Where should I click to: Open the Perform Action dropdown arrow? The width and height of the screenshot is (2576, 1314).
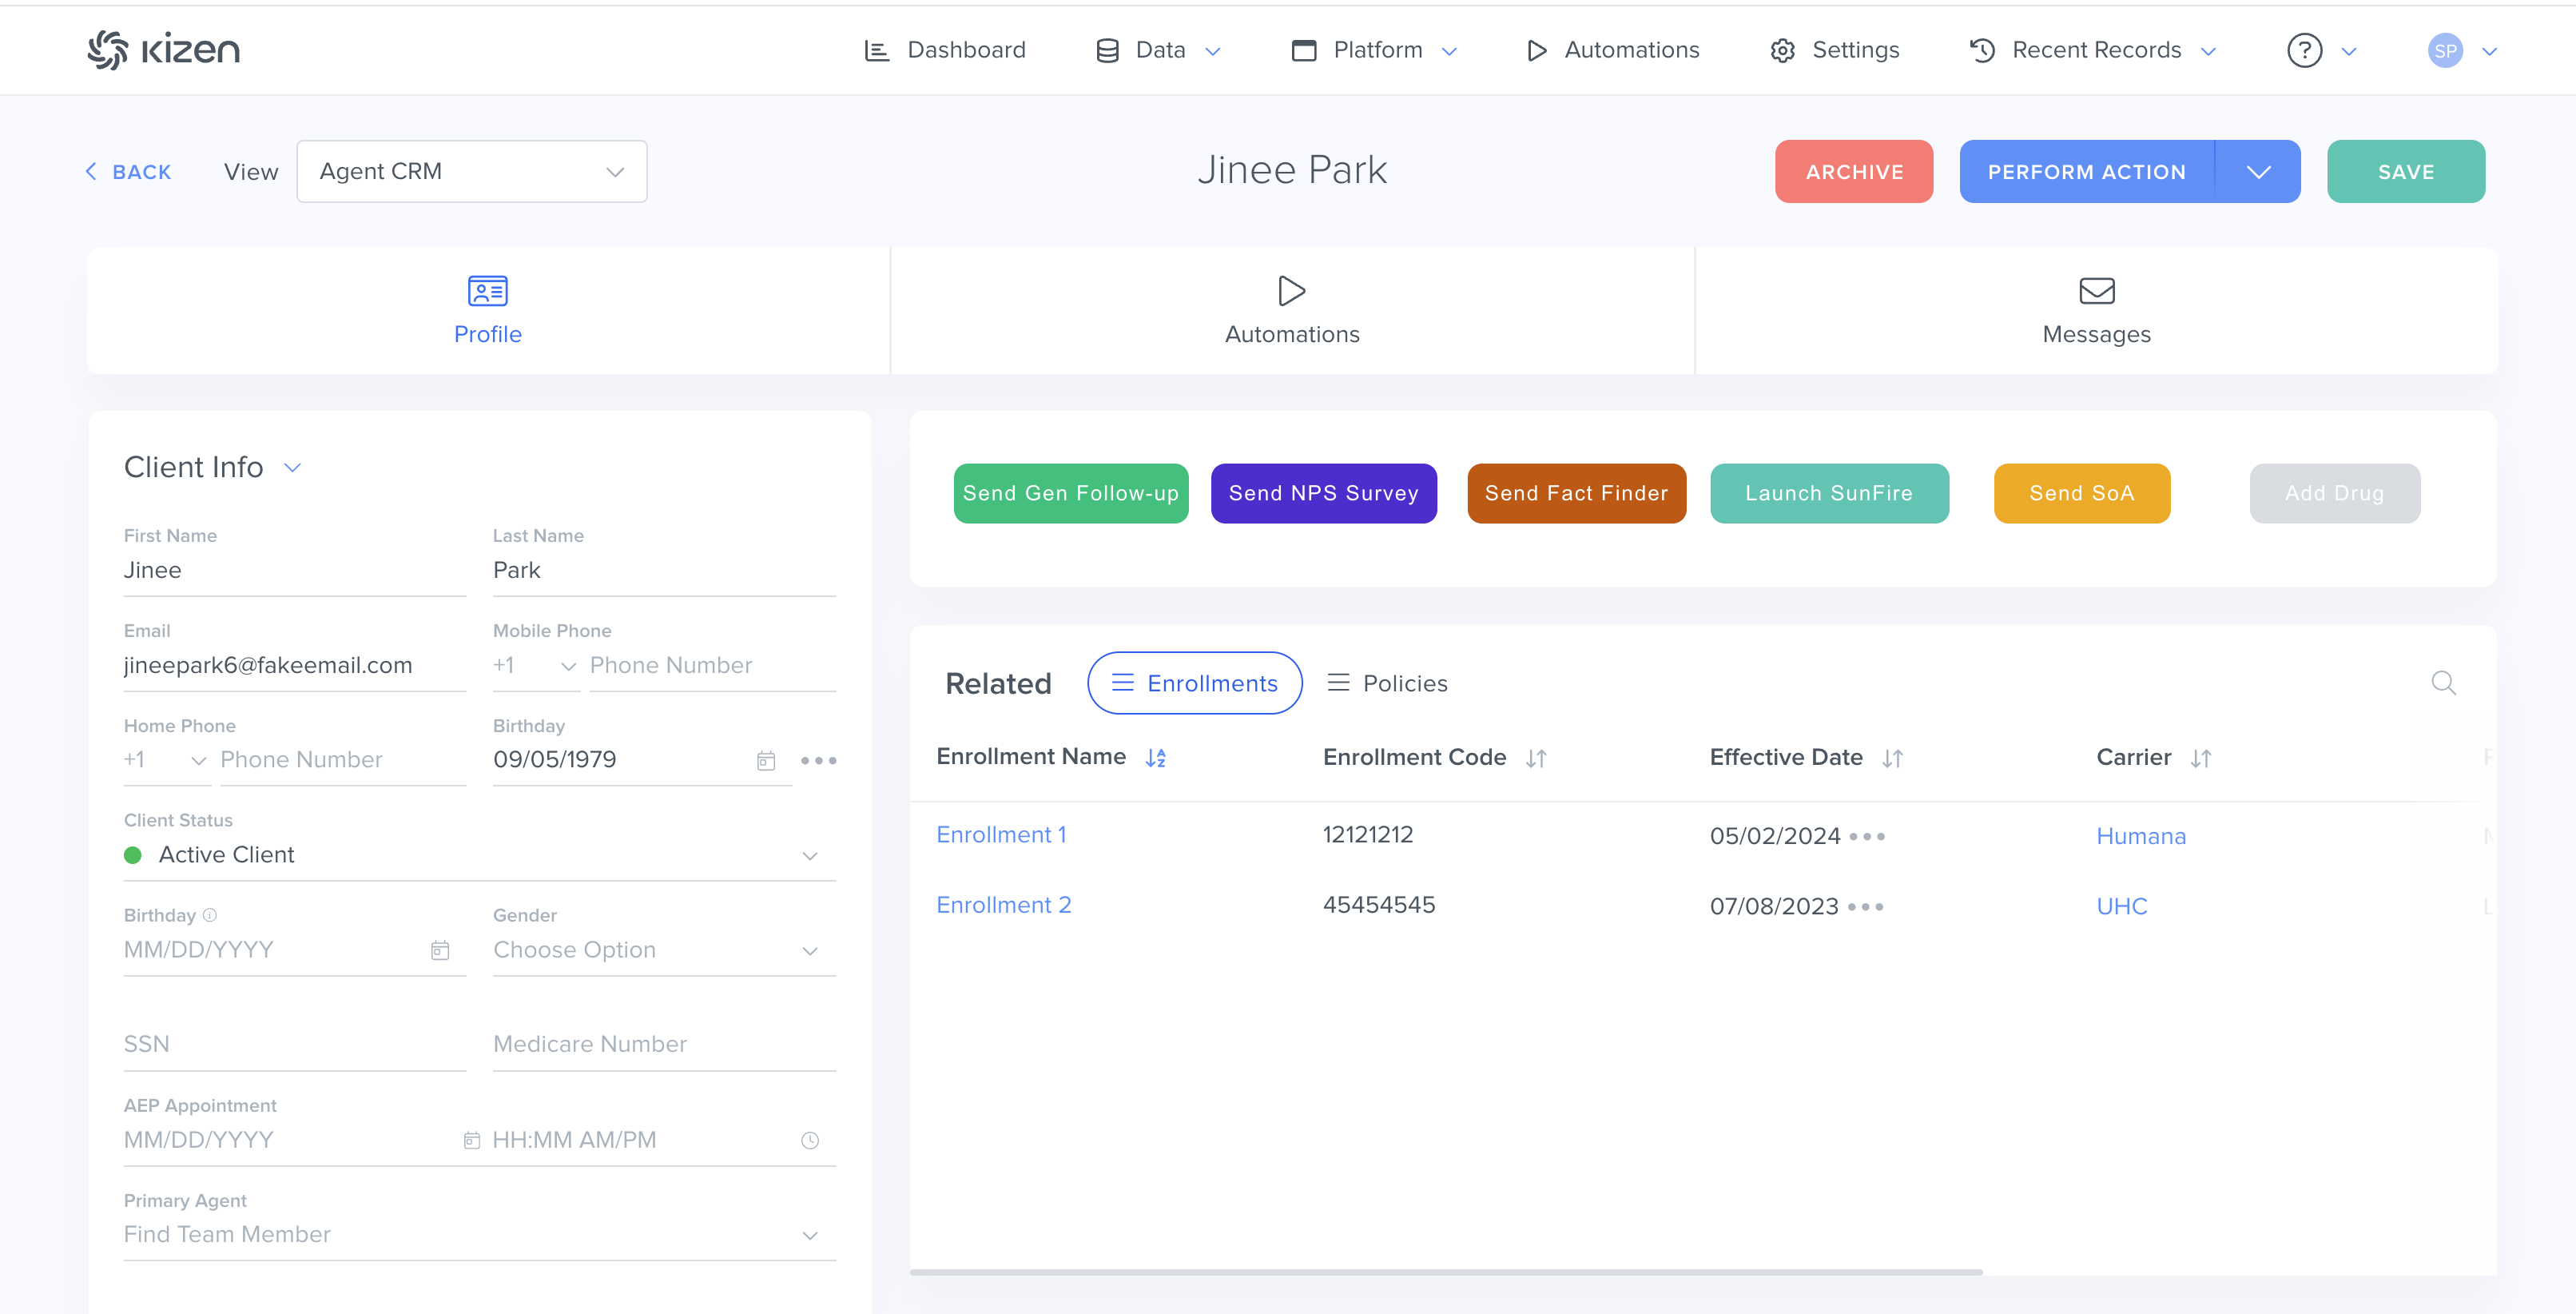[x=2258, y=172]
